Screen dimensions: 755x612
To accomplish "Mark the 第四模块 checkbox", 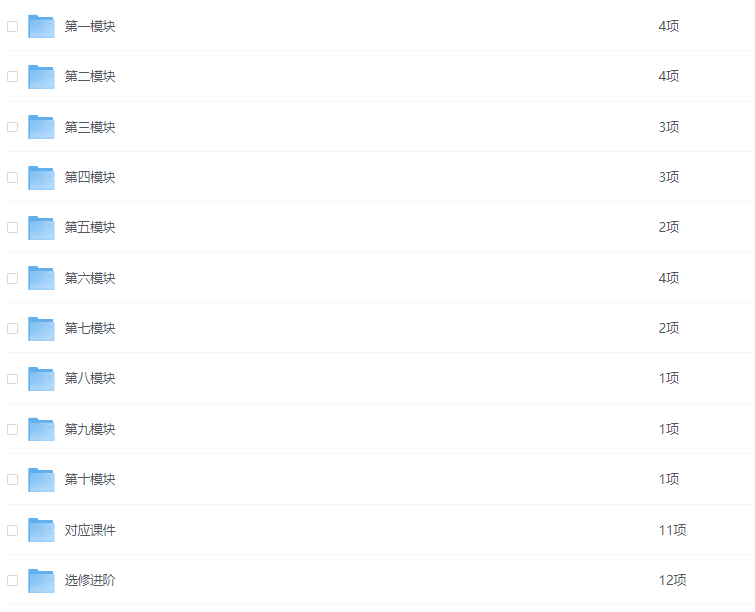I will [13, 177].
